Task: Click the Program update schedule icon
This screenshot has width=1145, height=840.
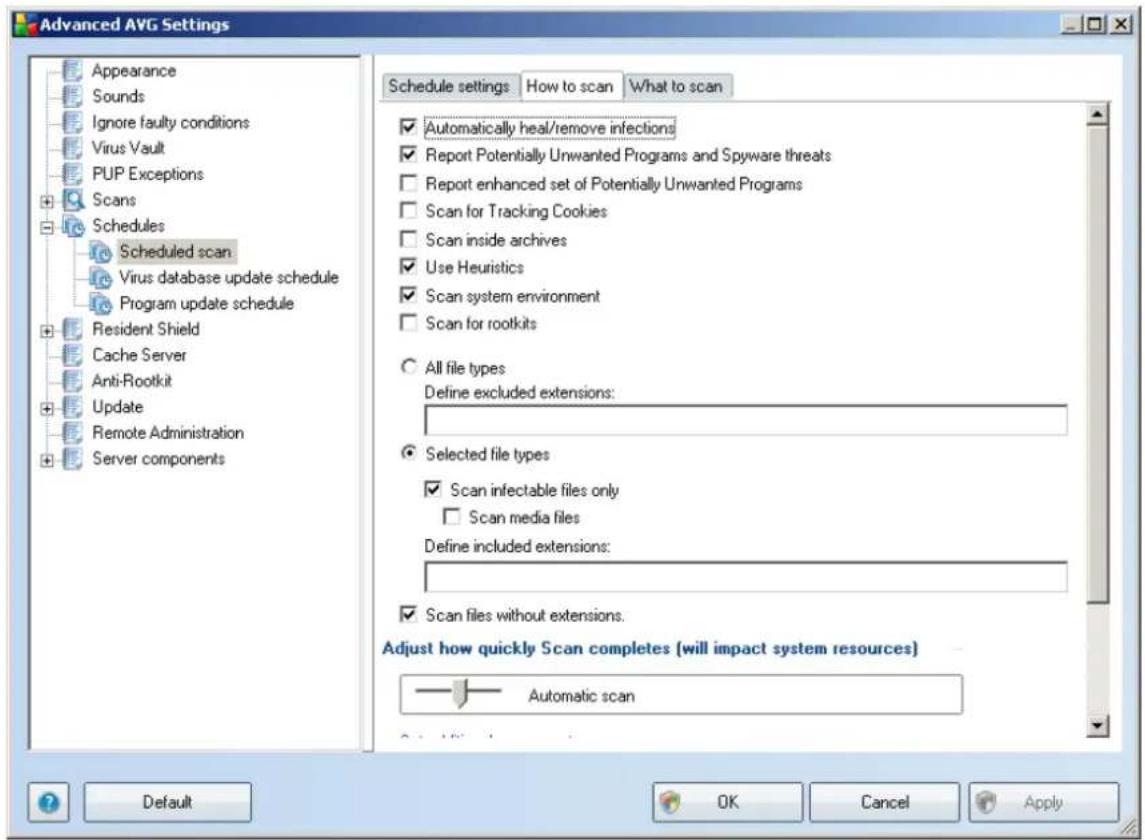Action: (100, 303)
